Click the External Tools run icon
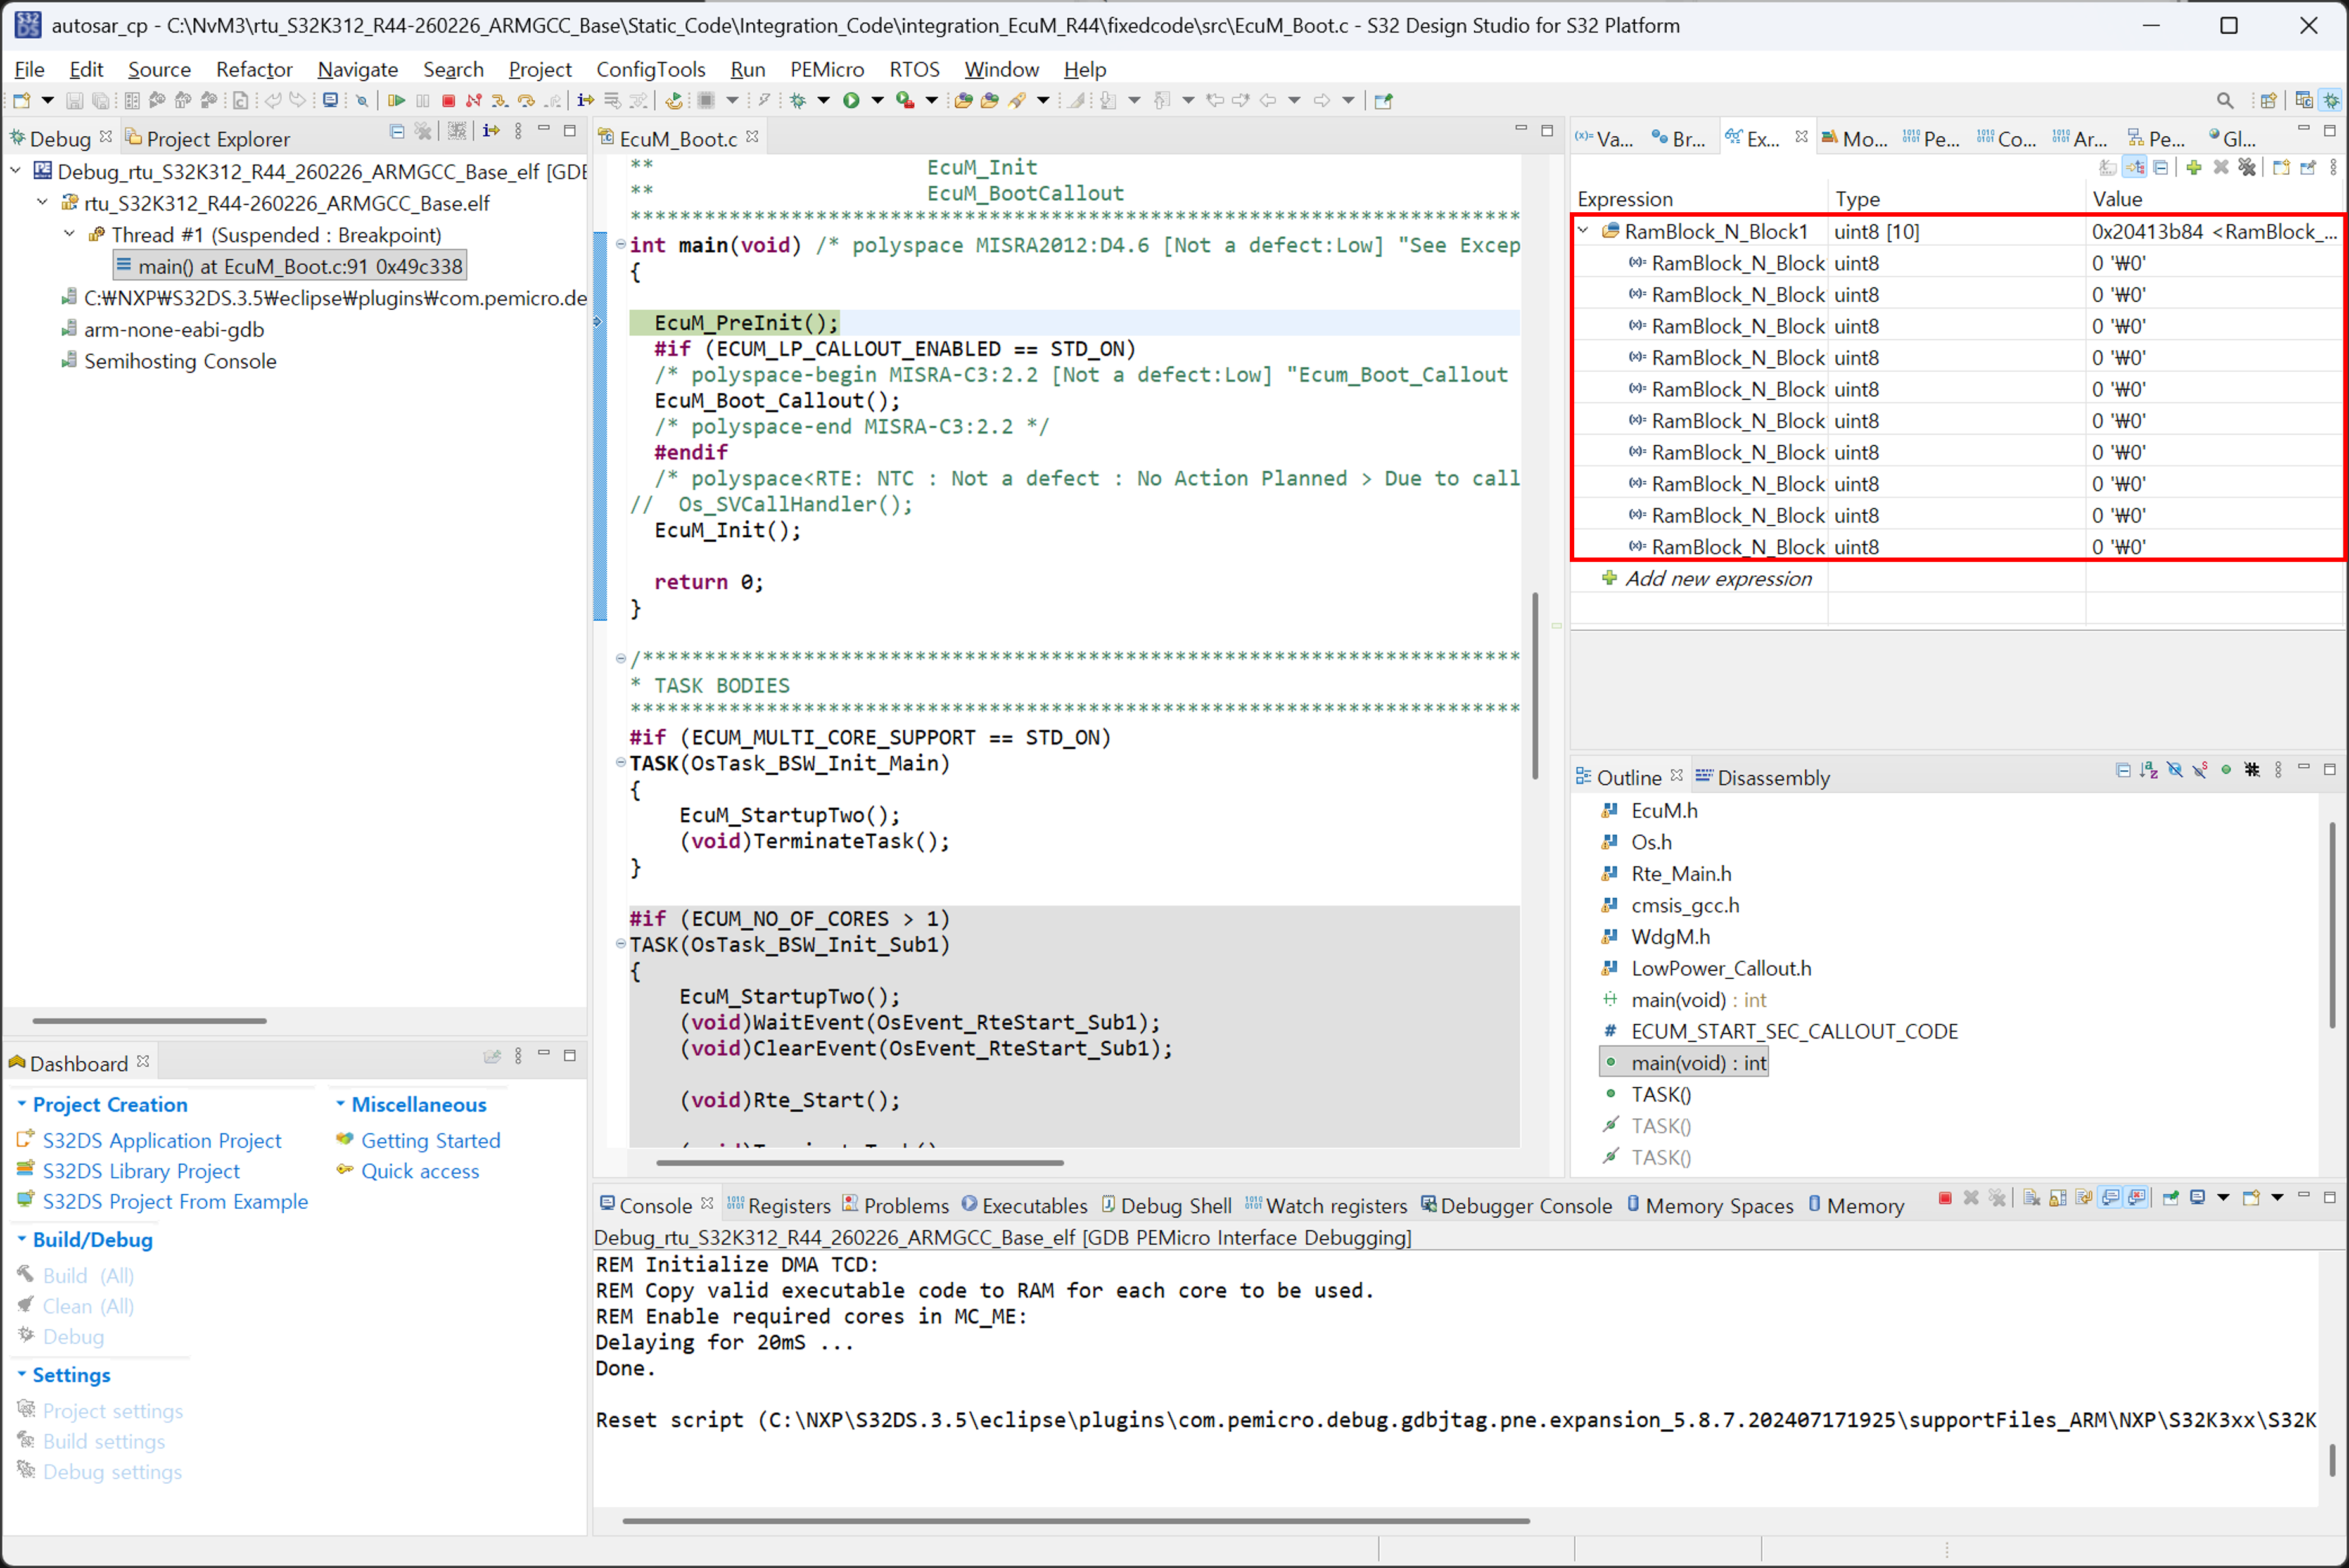The height and width of the screenshot is (1568, 2349). (x=905, y=100)
